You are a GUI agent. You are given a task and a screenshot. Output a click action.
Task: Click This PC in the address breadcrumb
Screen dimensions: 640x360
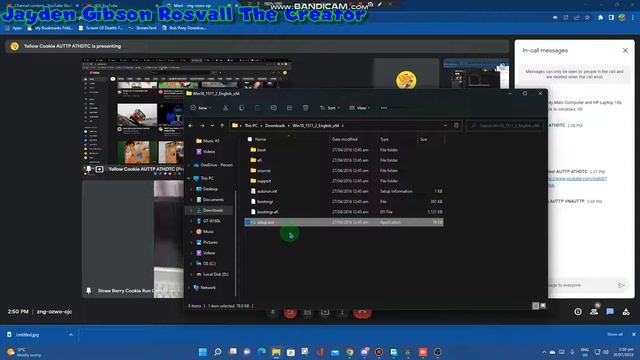pyautogui.click(x=251, y=126)
